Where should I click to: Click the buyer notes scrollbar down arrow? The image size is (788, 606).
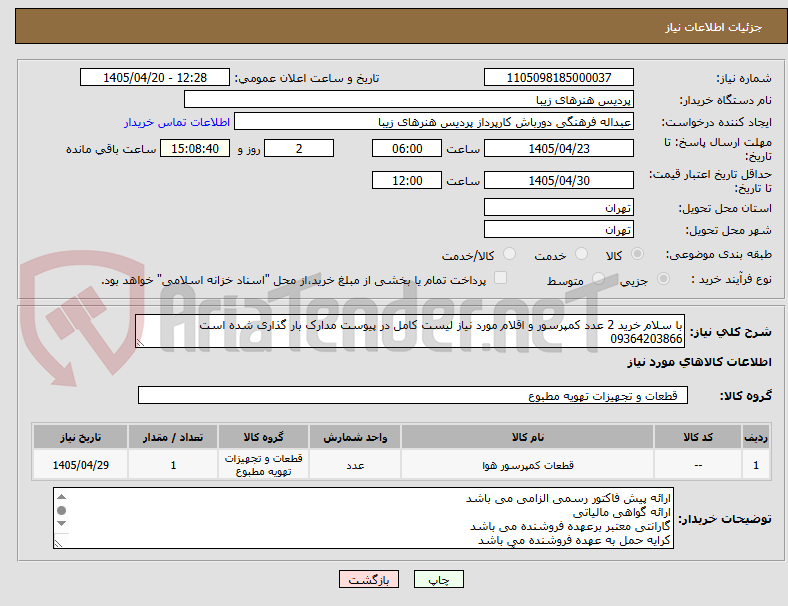coord(61,524)
